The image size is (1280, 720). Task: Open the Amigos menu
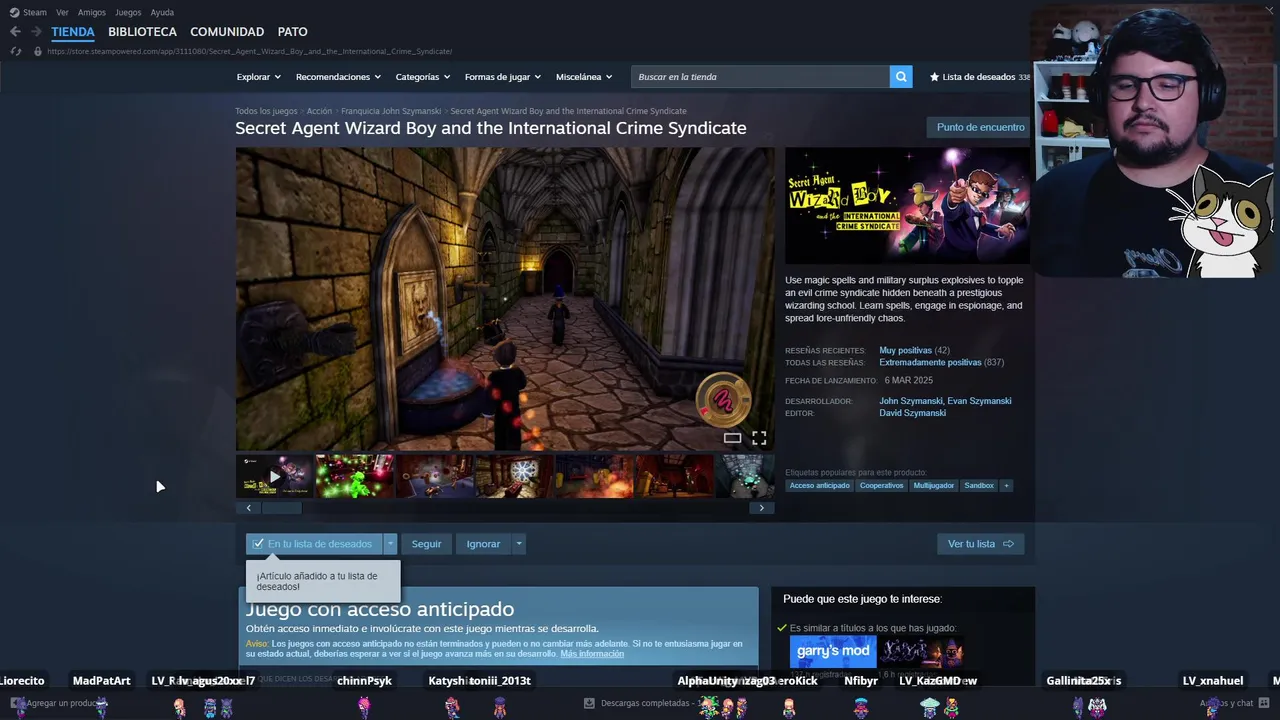[x=92, y=13]
